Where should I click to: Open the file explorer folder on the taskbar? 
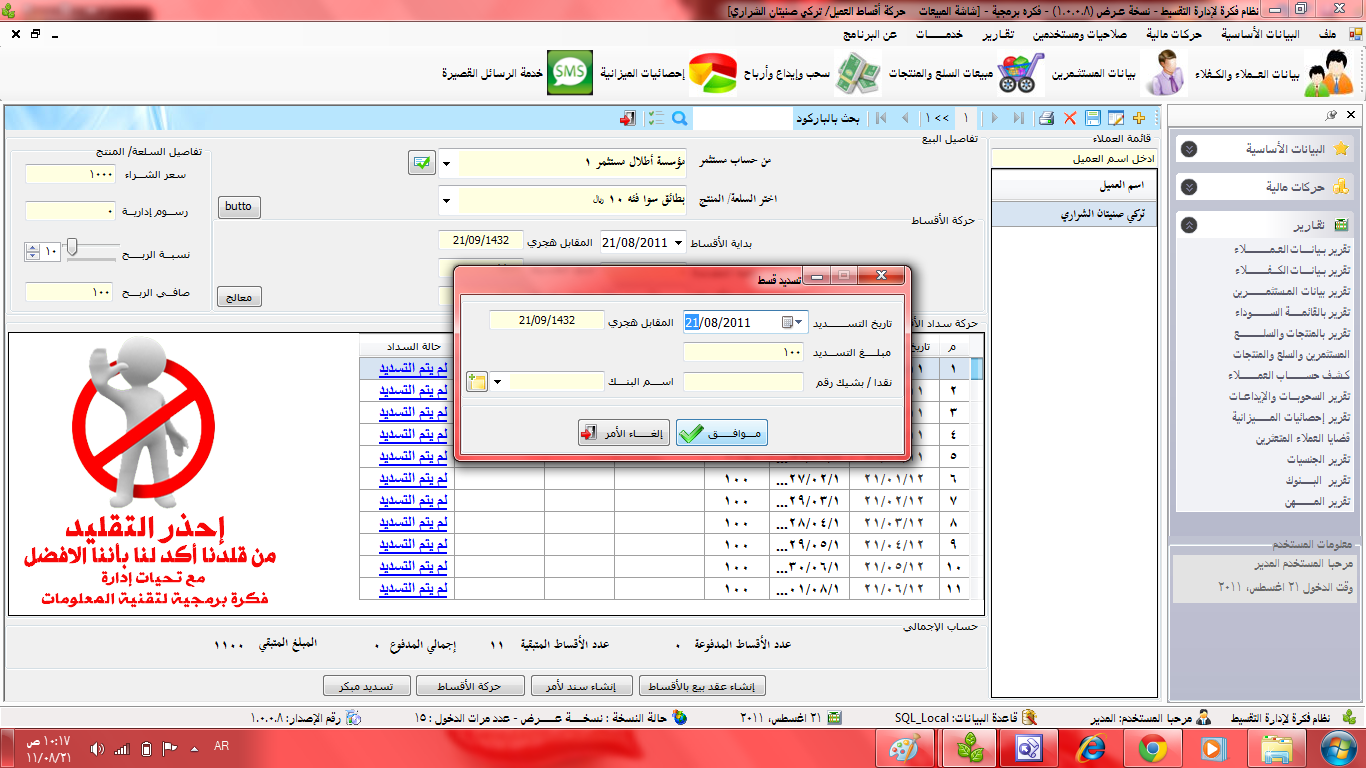tap(1275, 748)
